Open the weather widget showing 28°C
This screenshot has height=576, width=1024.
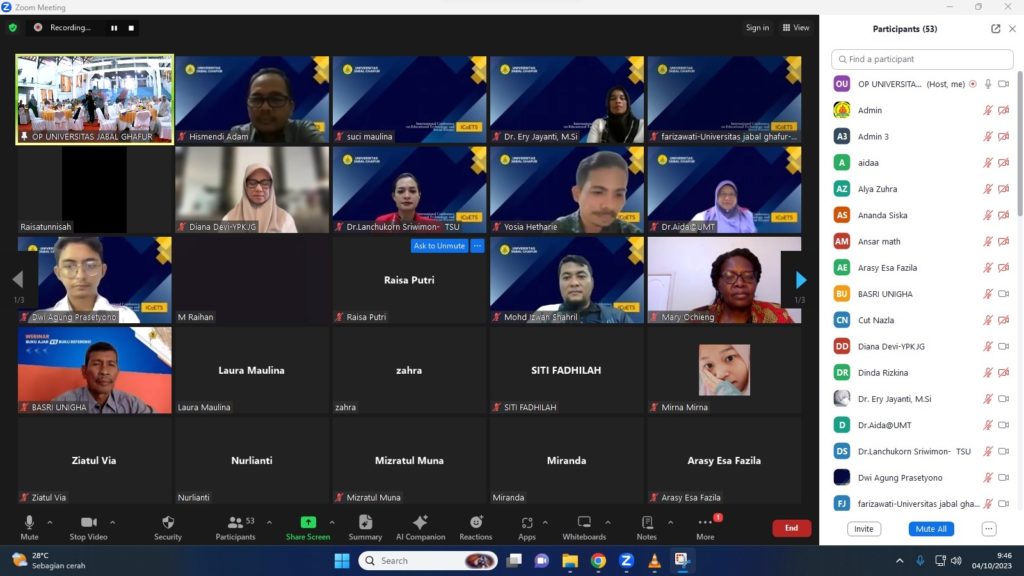(x=49, y=560)
